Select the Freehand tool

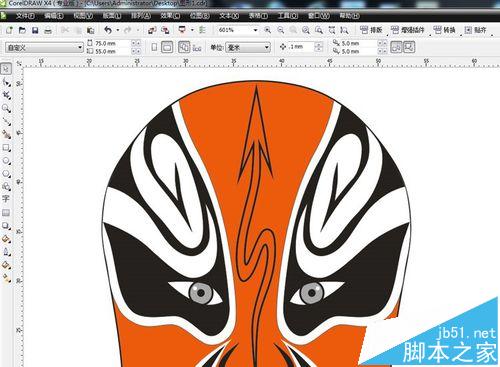coord(6,121)
